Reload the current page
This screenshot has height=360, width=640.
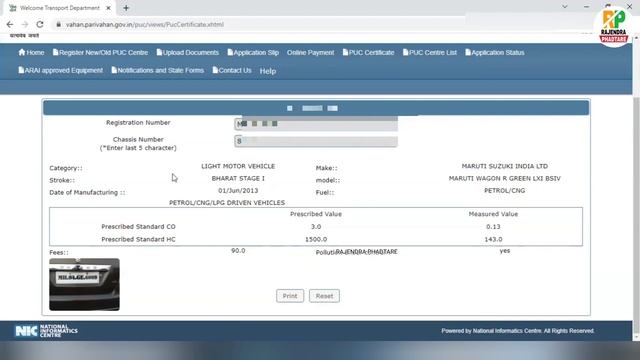pos(40,24)
